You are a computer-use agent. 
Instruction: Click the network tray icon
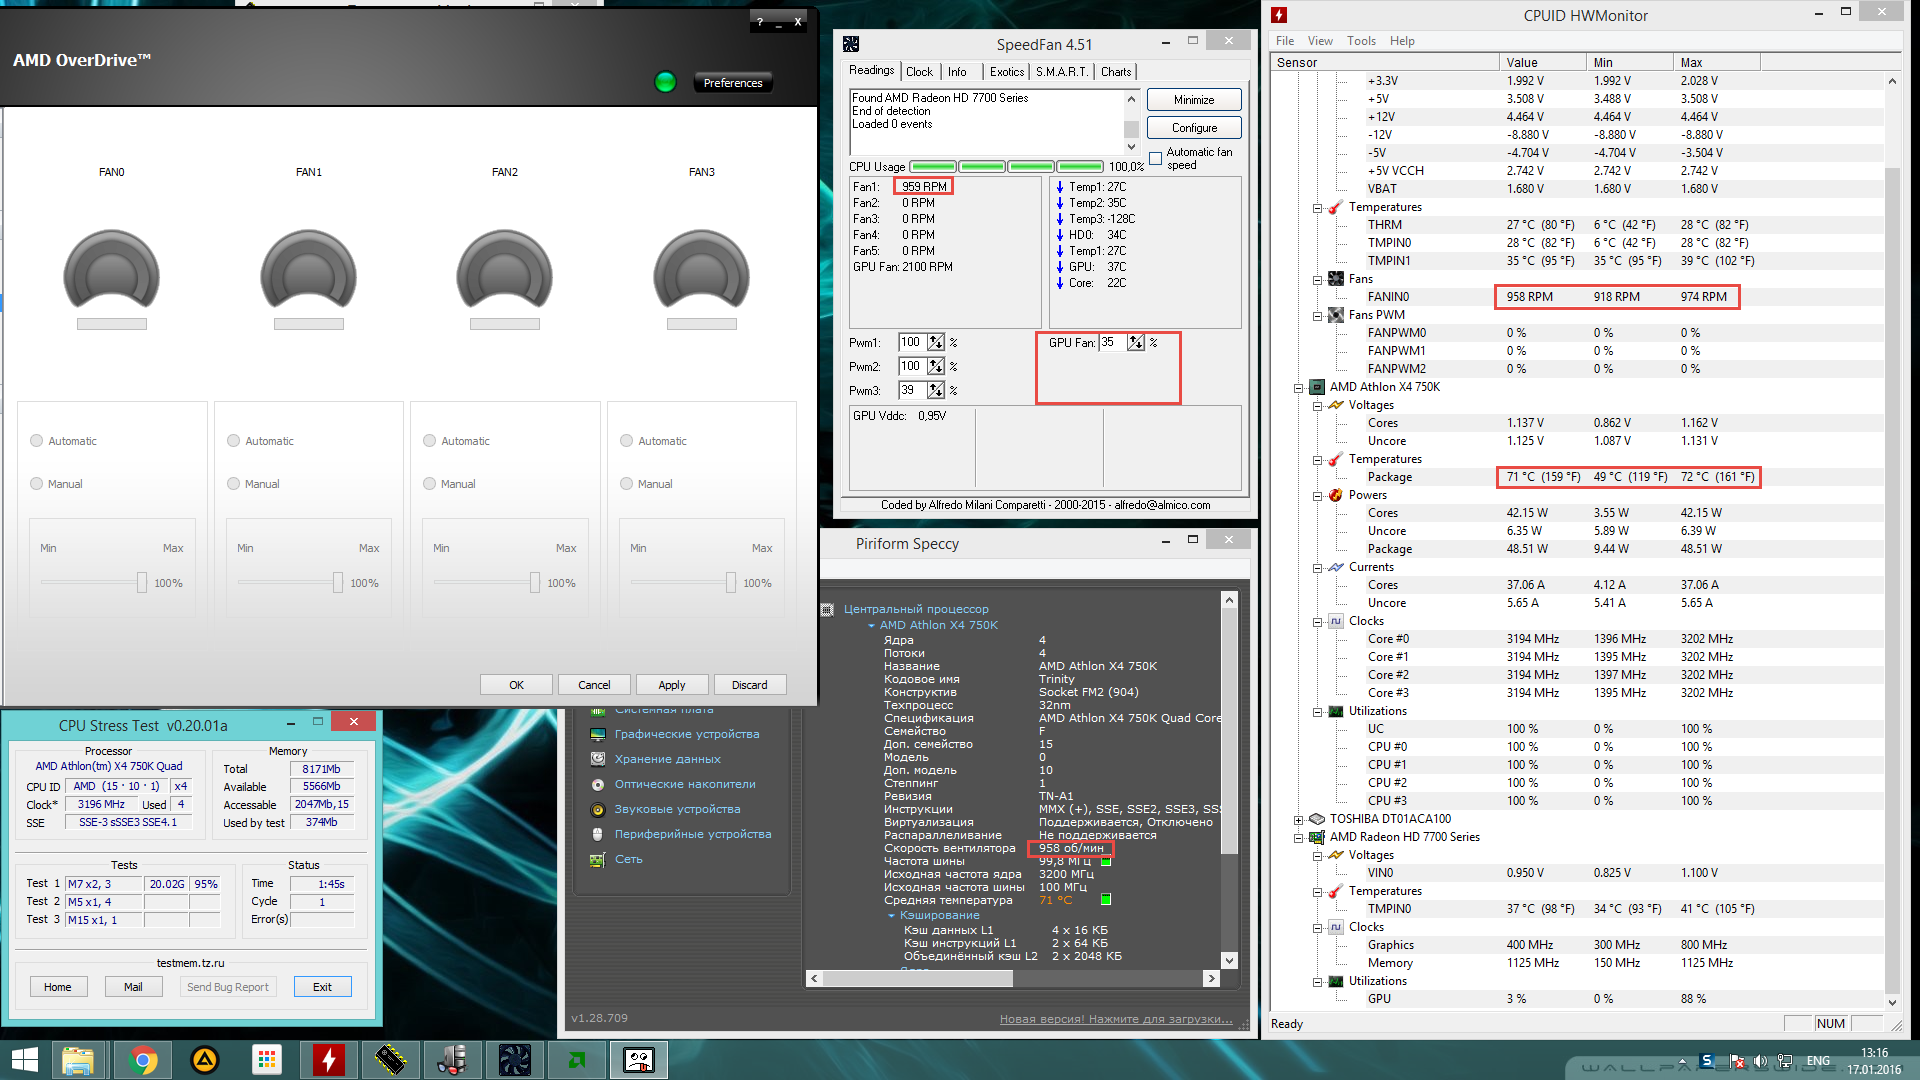coord(1783,1061)
